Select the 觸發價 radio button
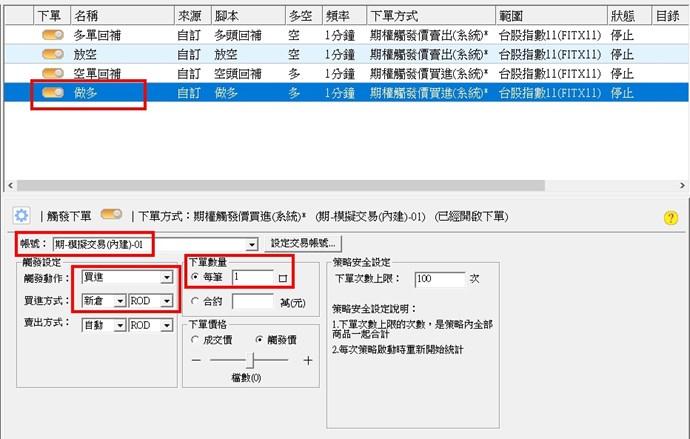Image resolution: width=690 pixels, height=439 pixels. [x=259, y=340]
